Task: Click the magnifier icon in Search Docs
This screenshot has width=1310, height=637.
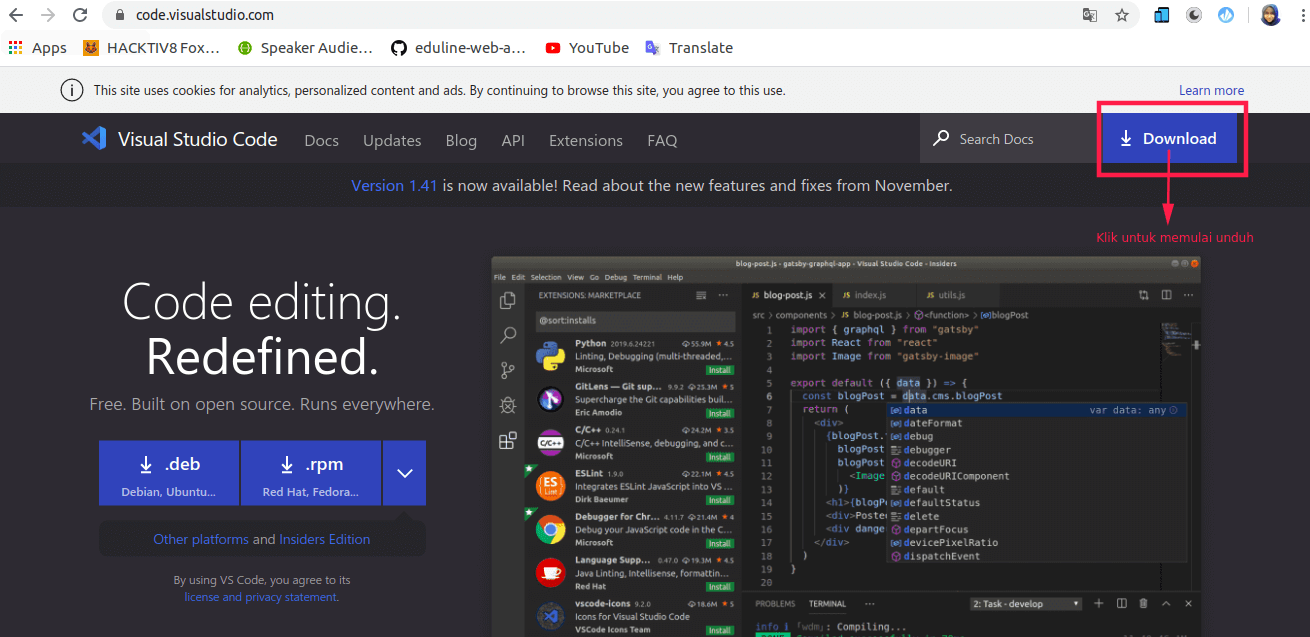Action: [941, 139]
